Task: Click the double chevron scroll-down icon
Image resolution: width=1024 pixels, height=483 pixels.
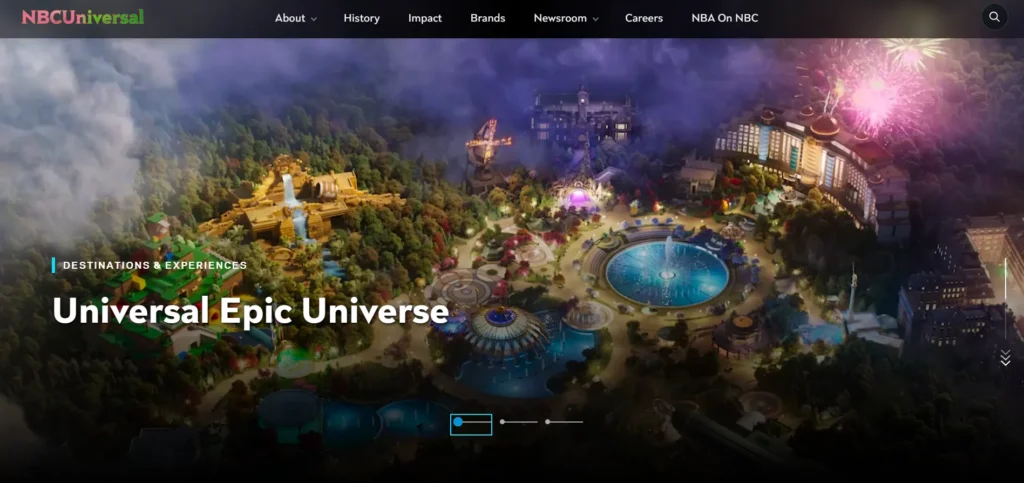Action: (x=1005, y=358)
